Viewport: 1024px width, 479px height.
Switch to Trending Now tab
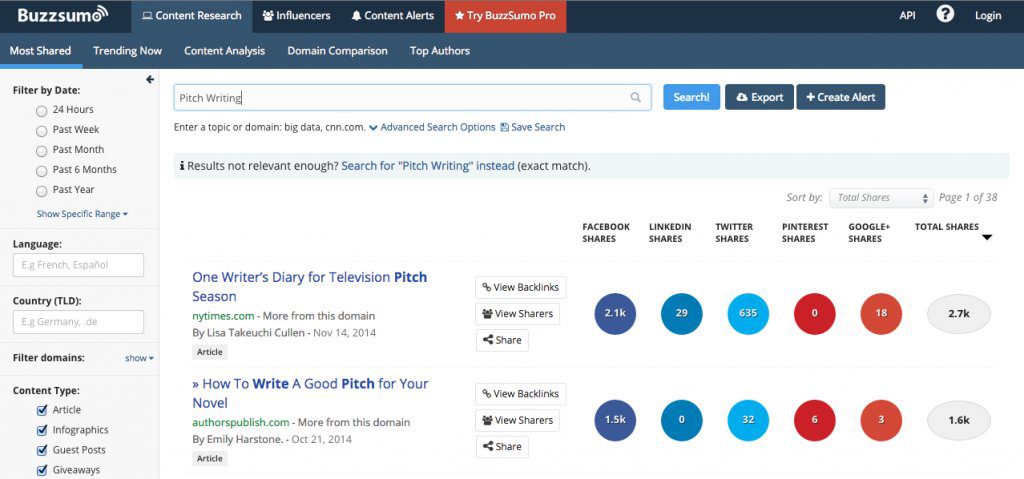pos(127,50)
